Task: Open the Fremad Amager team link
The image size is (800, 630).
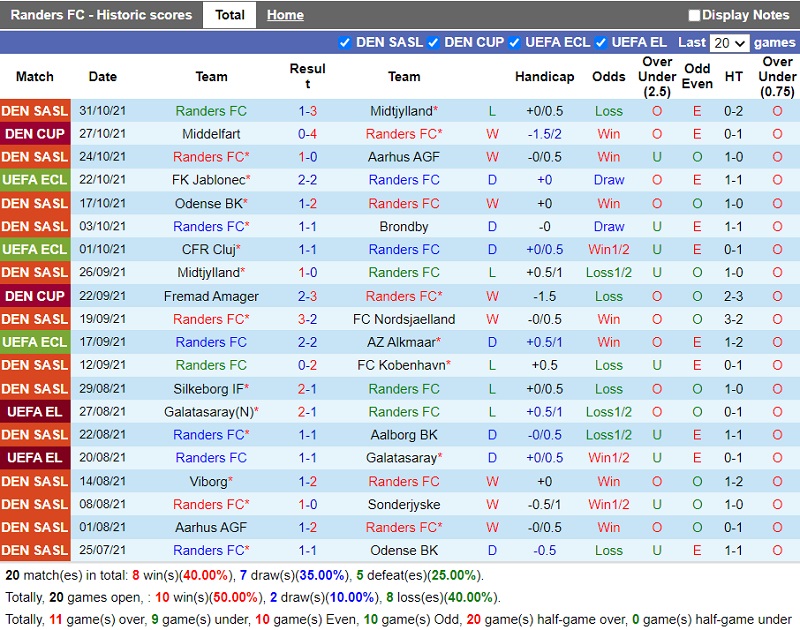Action: point(211,296)
